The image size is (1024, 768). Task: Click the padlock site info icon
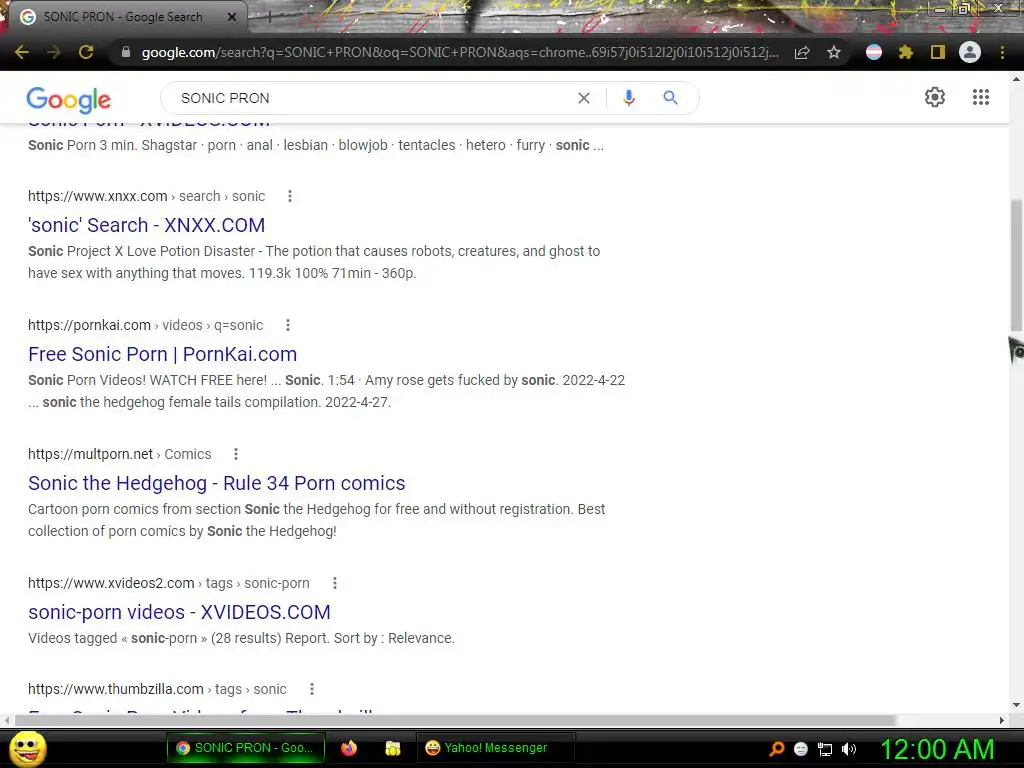126,52
